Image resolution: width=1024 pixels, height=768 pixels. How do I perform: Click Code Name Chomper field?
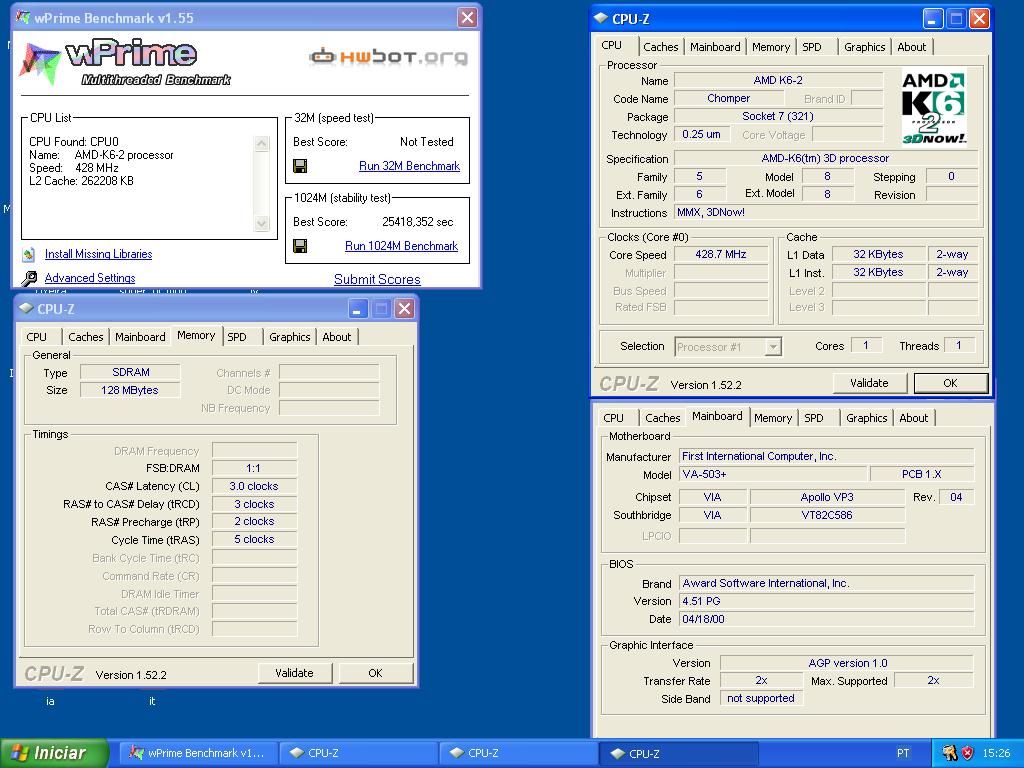tap(729, 99)
